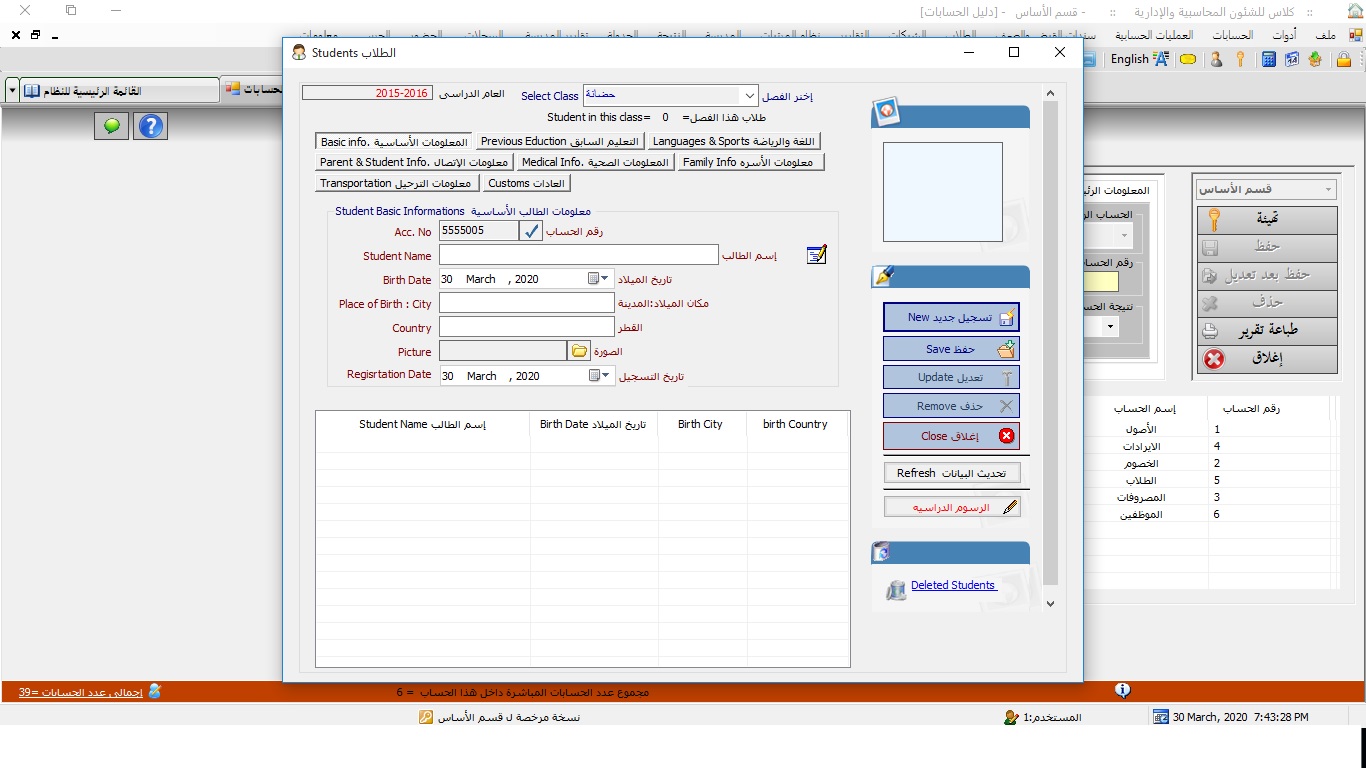1366x768 pixels.
Task: Open the الرسوم الدراسيه fees button
Action: (951, 507)
